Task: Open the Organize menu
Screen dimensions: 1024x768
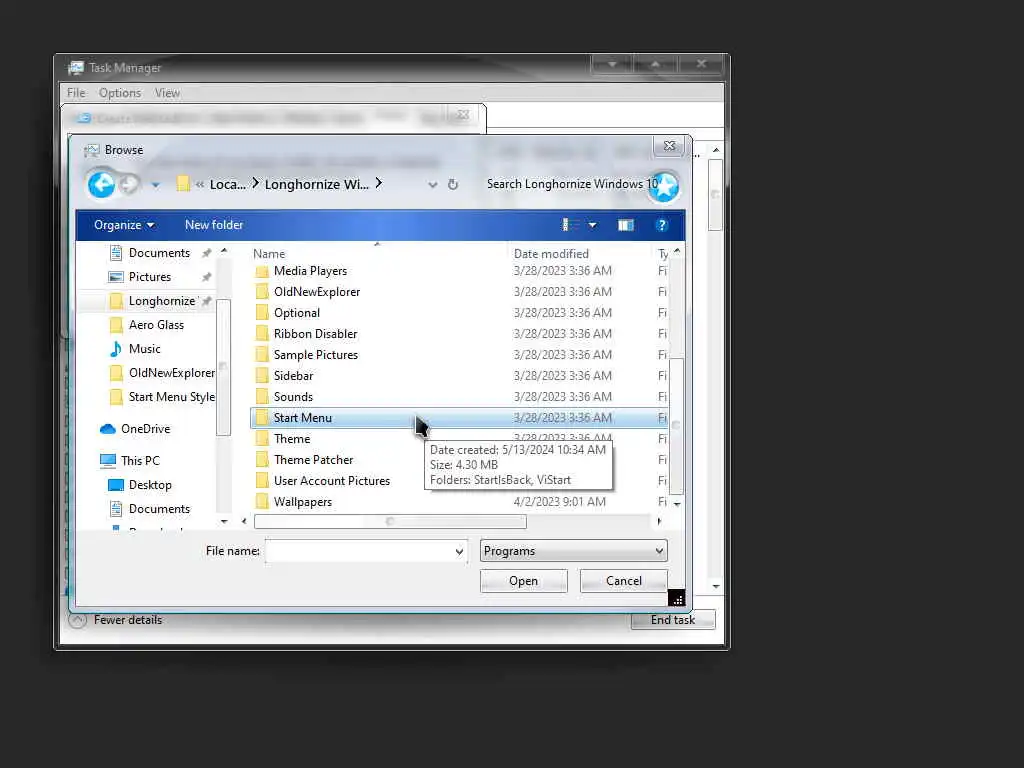Action: point(124,225)
